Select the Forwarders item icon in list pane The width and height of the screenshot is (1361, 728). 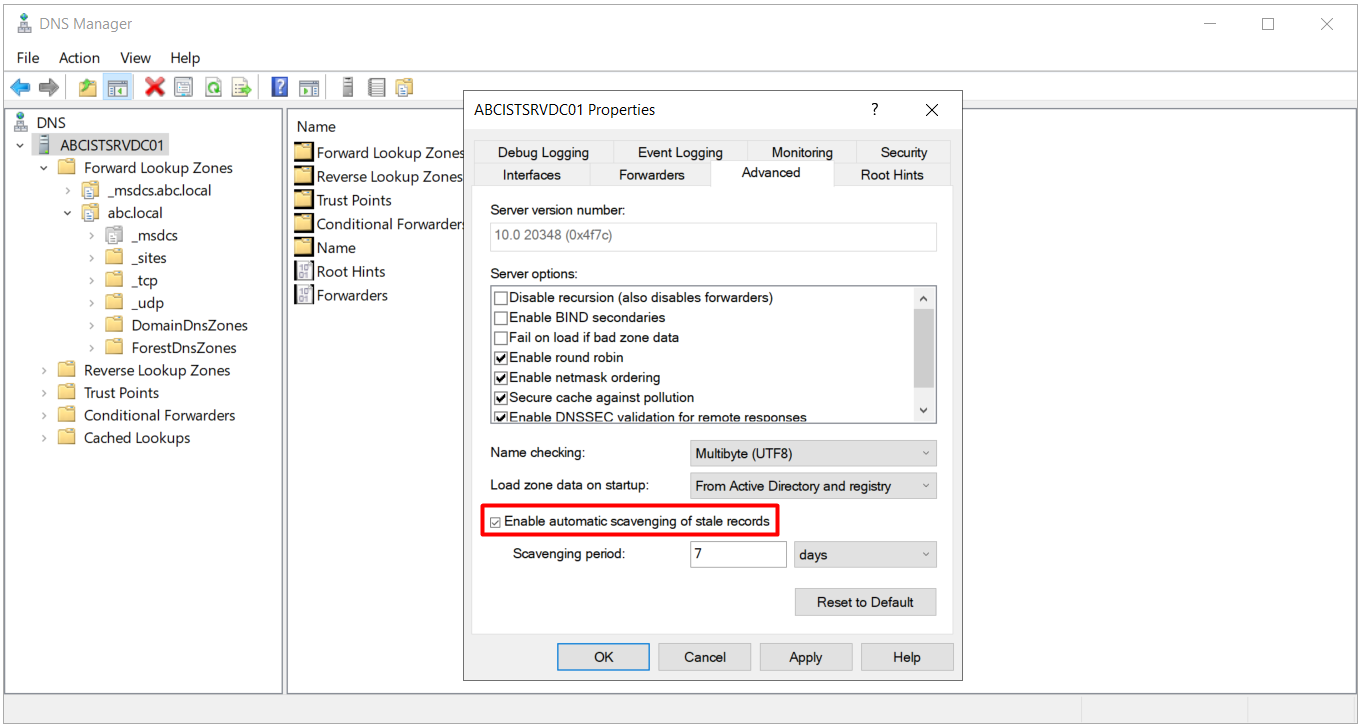304,295
